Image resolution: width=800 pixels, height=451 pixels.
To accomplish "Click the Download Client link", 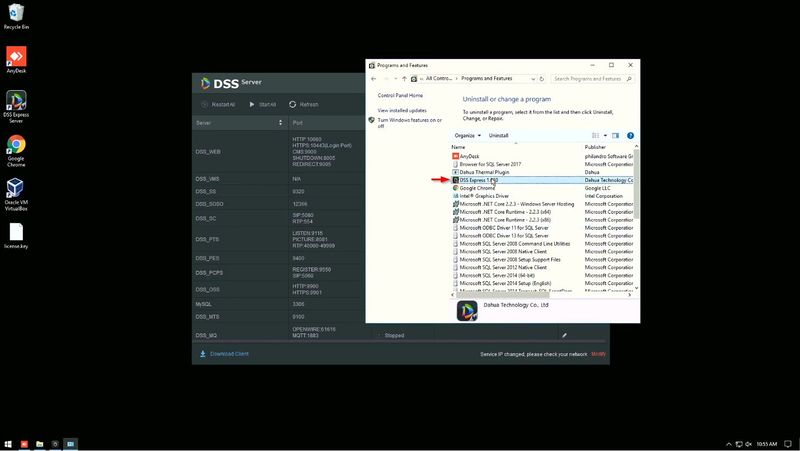I will point(229,354).
